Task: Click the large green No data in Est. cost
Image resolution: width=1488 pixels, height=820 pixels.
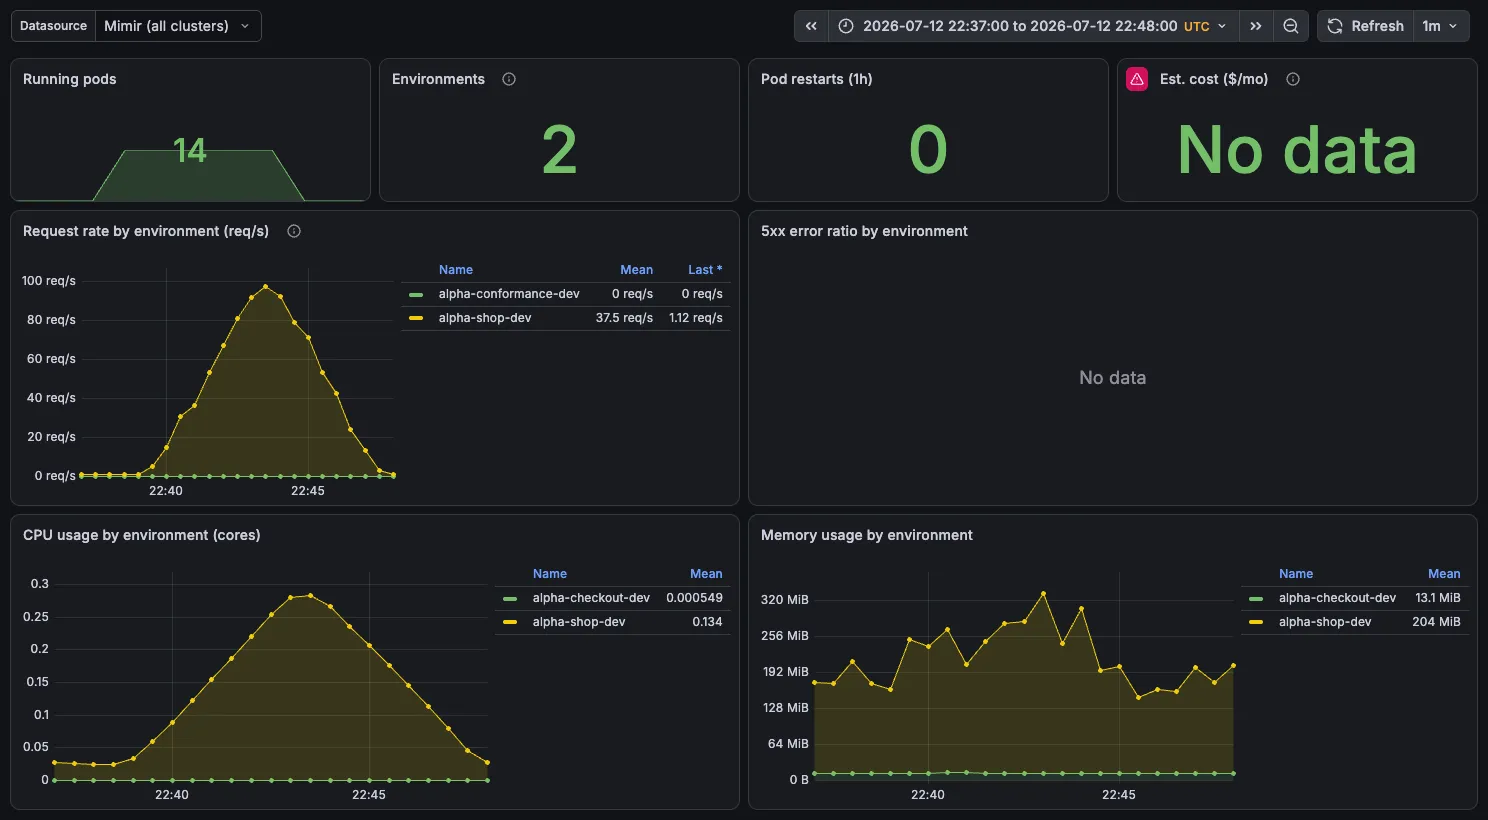Action: pyautogui.click(x=1297, y=150)
